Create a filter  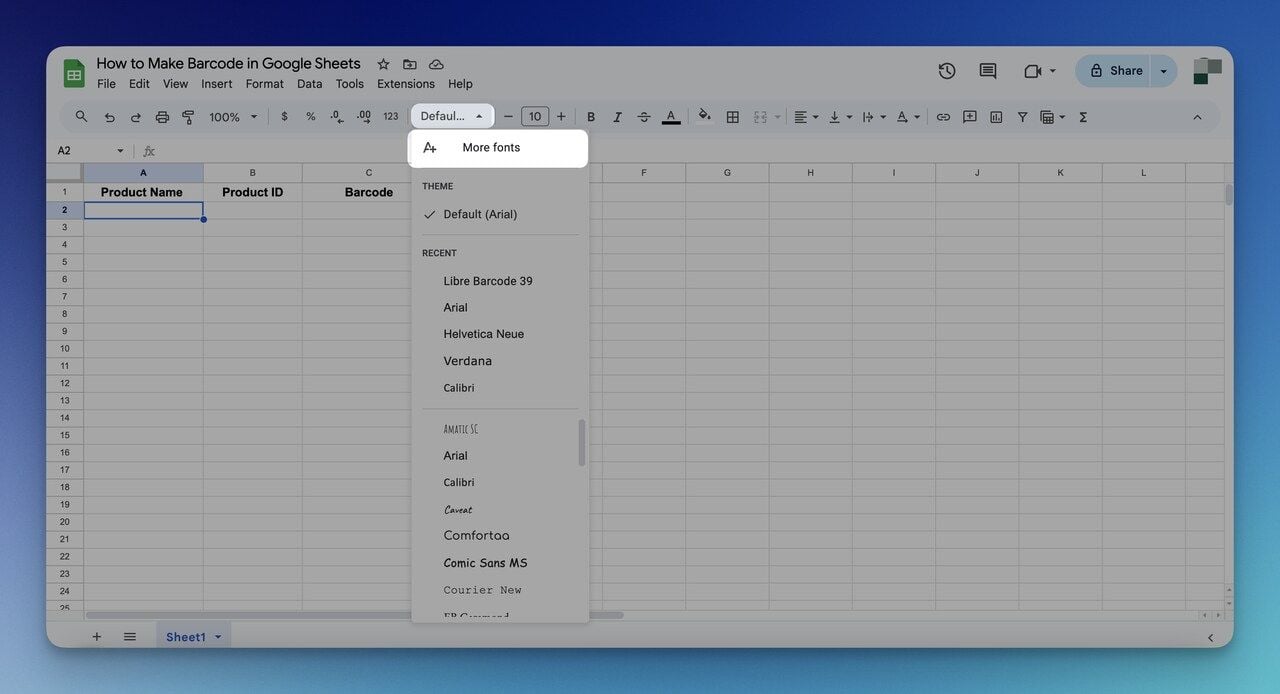pyautogui.click(x=1022, y=117)
